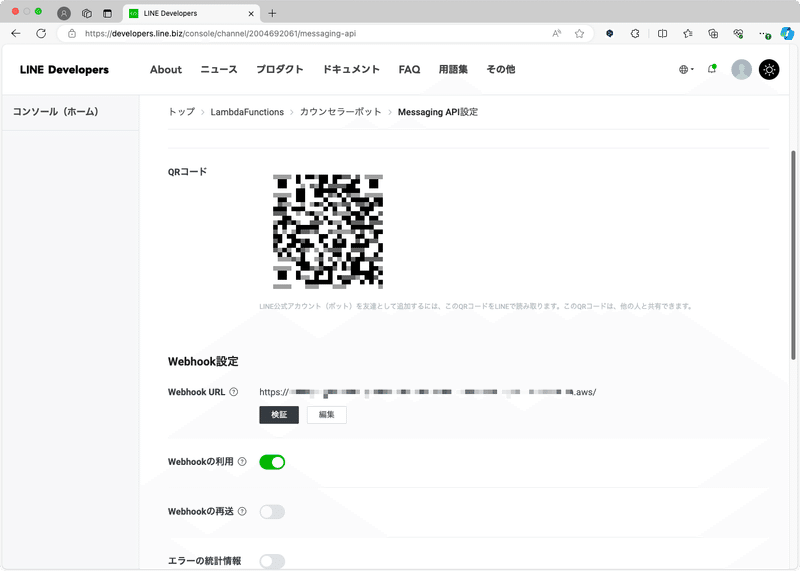Screen dimensions: 800x571
Task: Show help for Webhookの再送 question icon
Action: (242, 511)
